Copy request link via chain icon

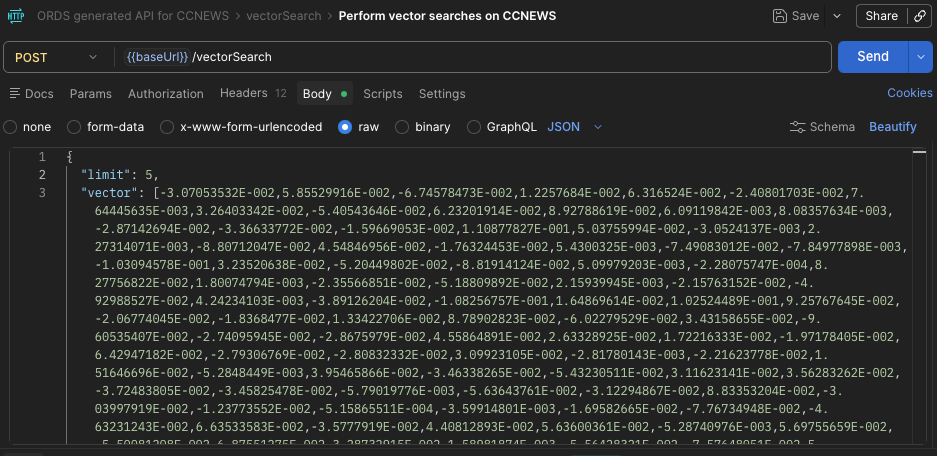tap(918, 16)
